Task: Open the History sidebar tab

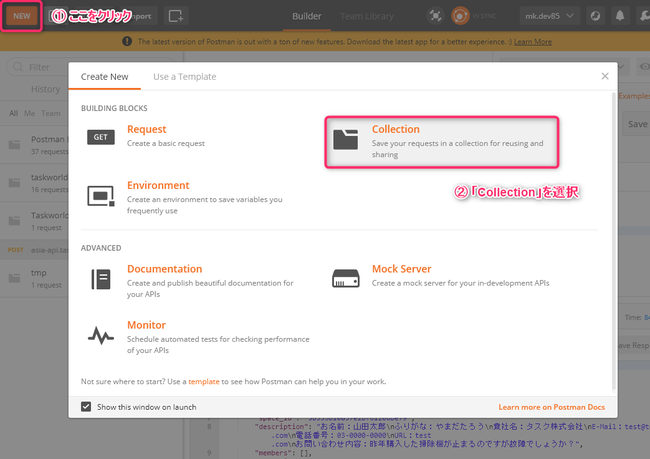Action: click(x=46, y=89)
